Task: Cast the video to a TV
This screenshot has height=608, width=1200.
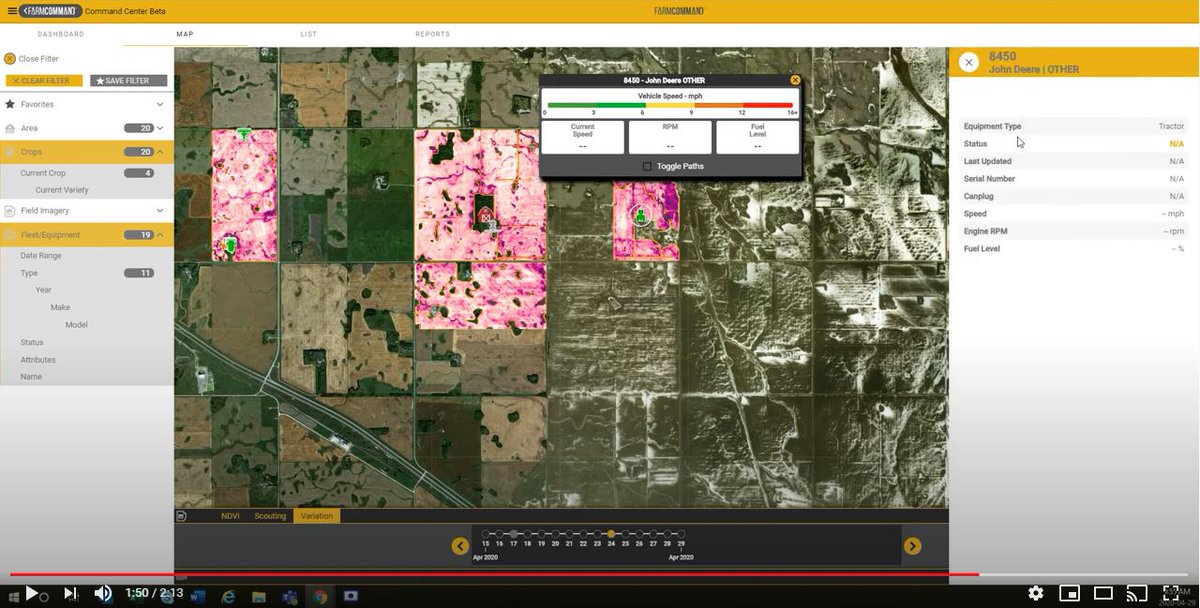Action: tap(1137, 593)
